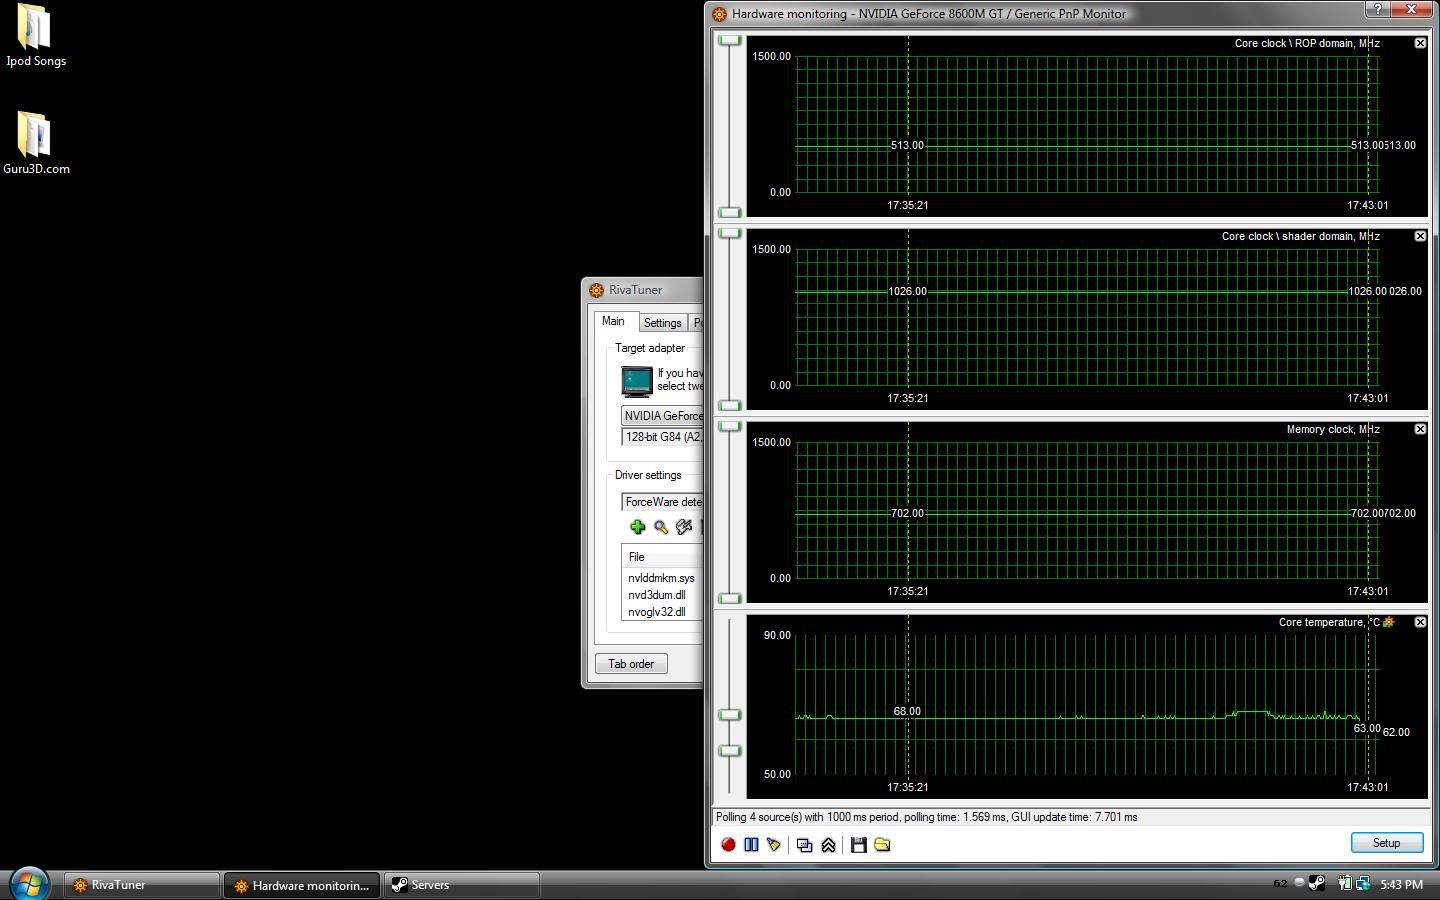This screenshot has width=1440, height=900.
Task: Click the upper slider handle on Core temperature graph
Action: pyautogui.click(x=730, y=715)
